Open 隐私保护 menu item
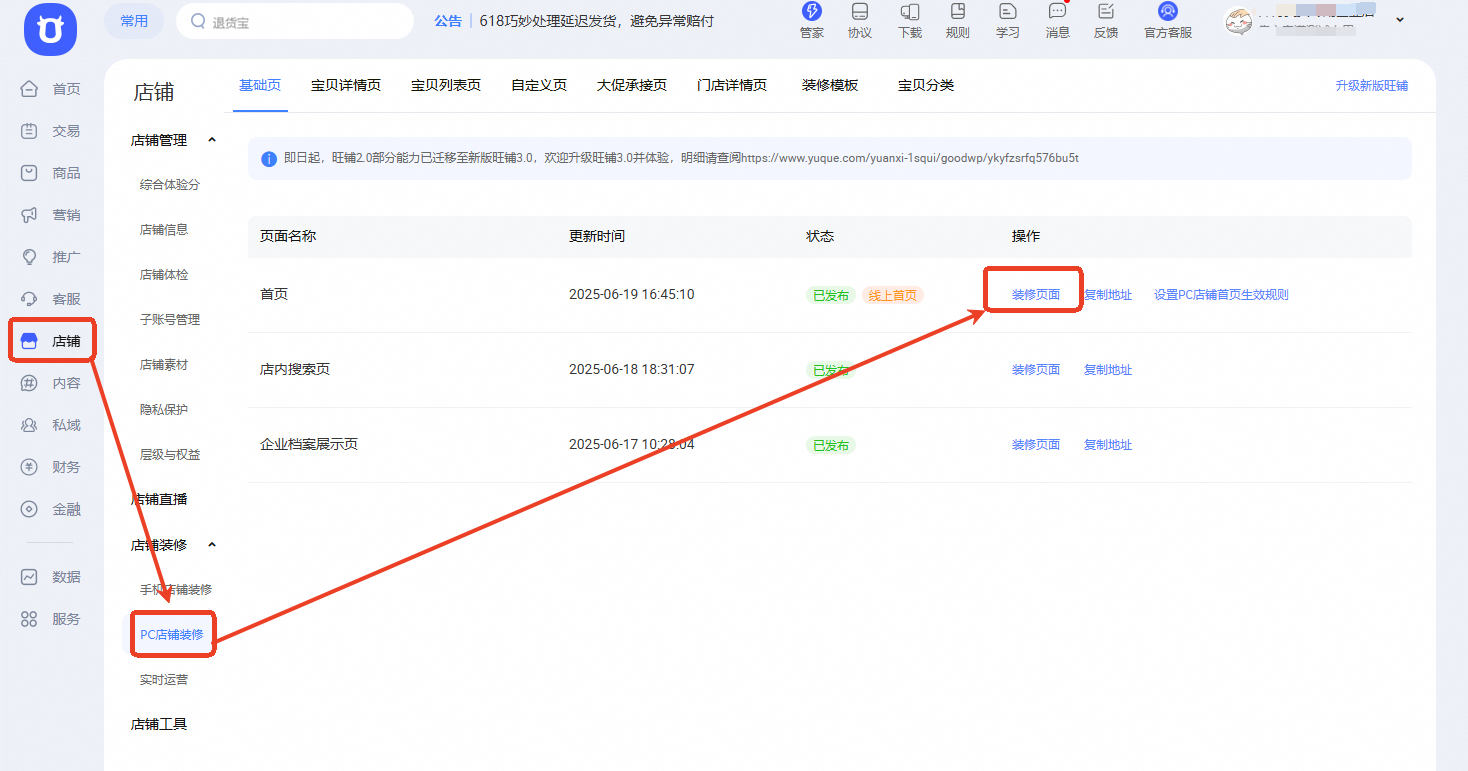 164,410
